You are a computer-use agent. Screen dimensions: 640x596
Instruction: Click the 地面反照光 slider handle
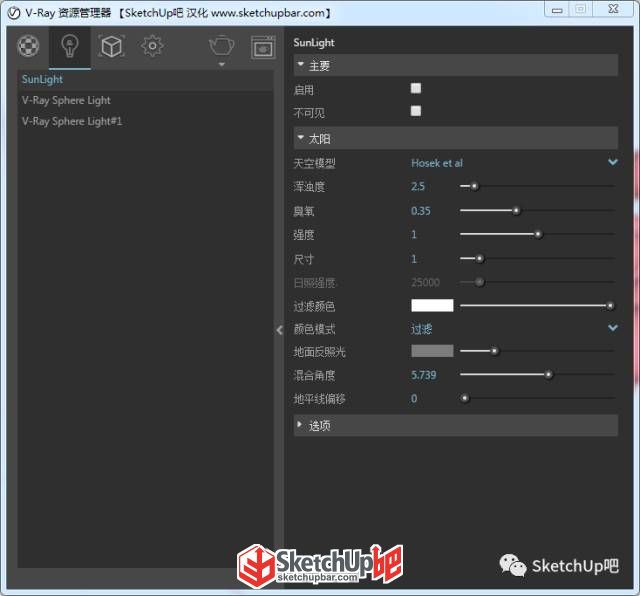[x=494, y=351]
